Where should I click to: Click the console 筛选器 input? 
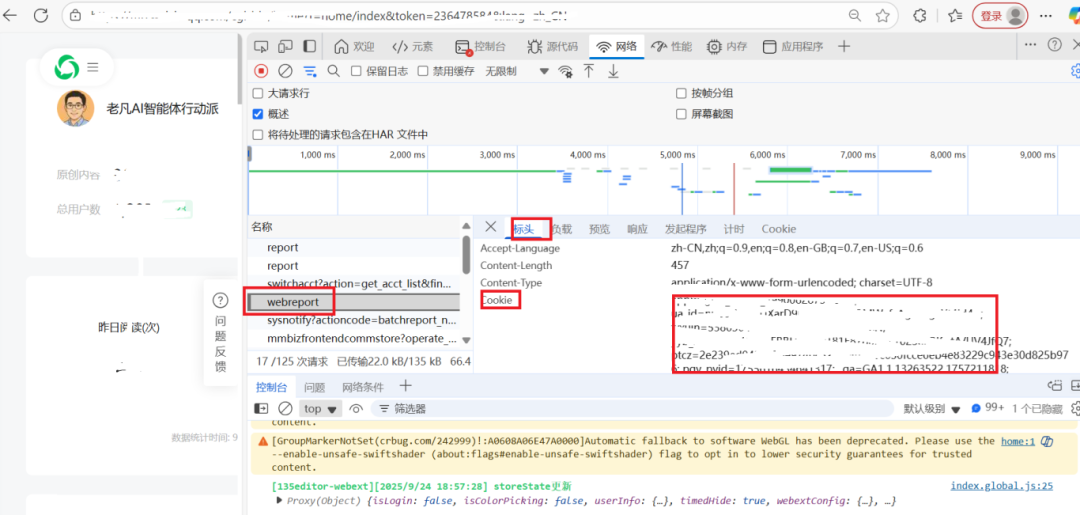point(634,408)
